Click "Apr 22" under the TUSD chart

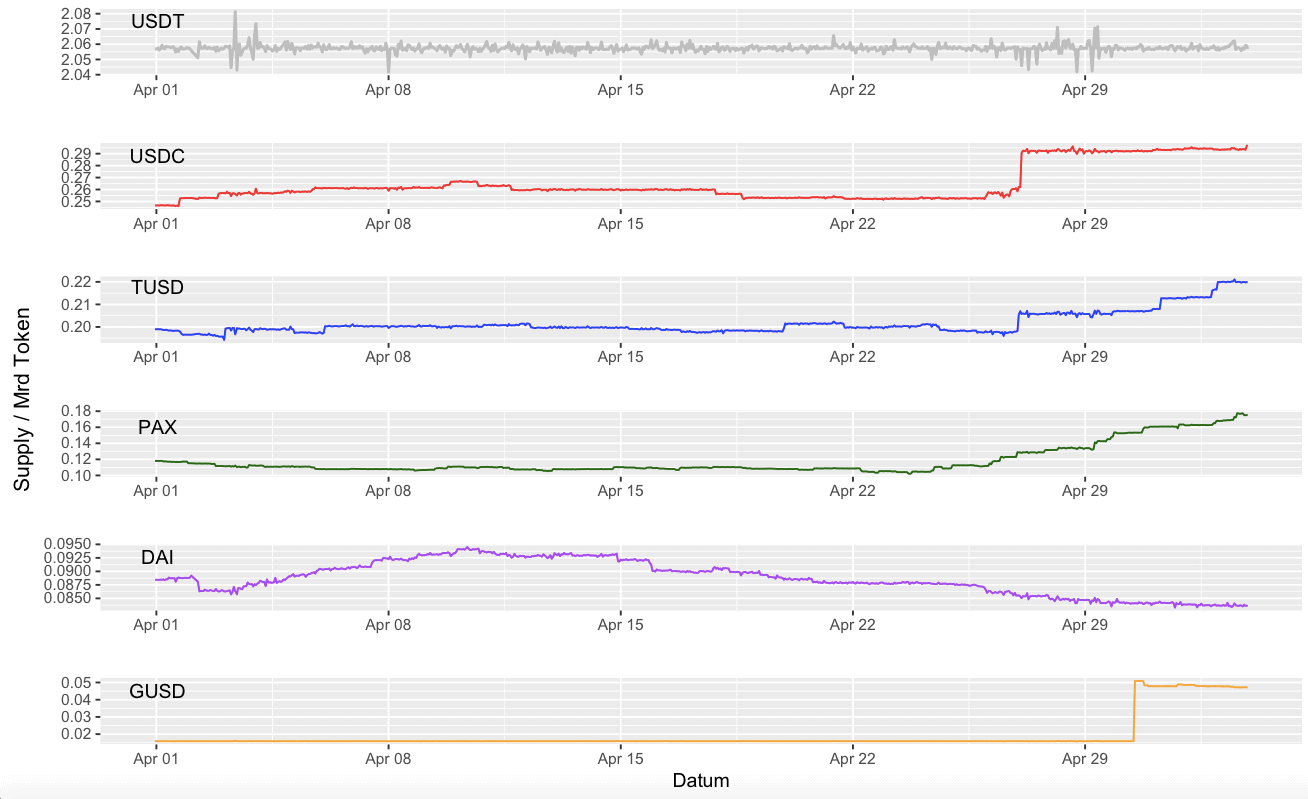pyautogui.click(x=852, y=357)
